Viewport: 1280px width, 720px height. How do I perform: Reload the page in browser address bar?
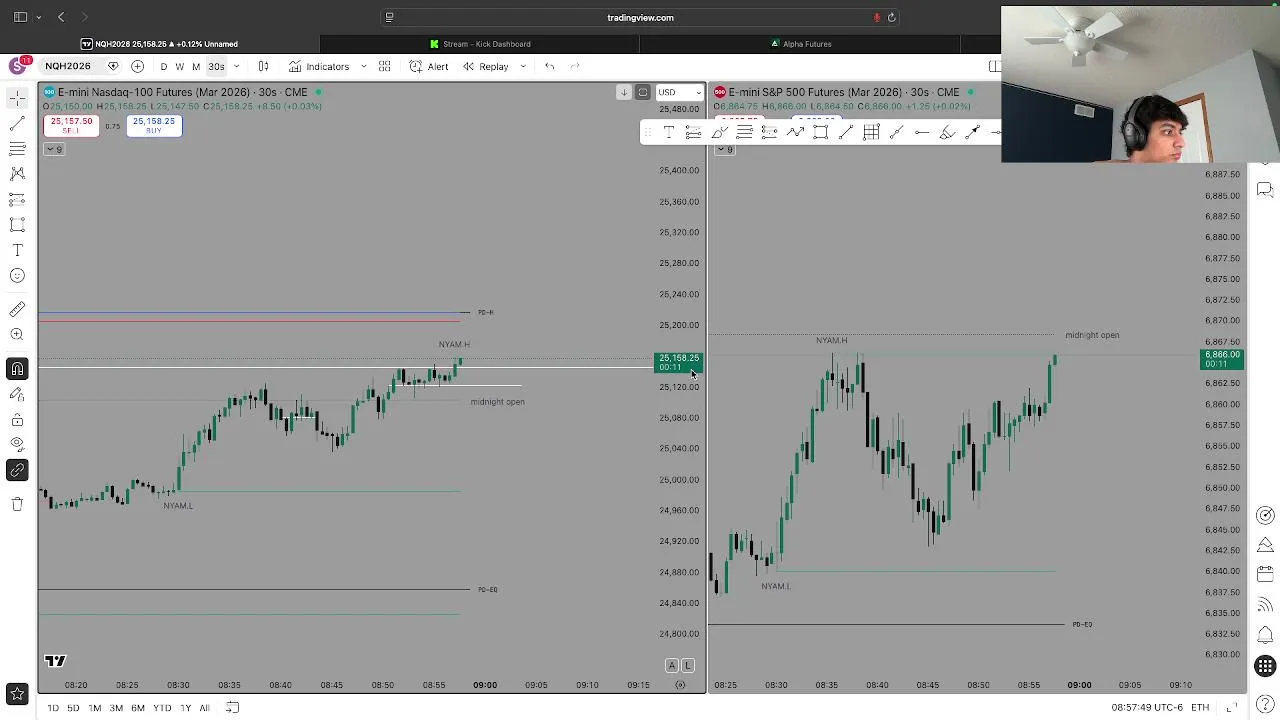(x=892, y=17)
